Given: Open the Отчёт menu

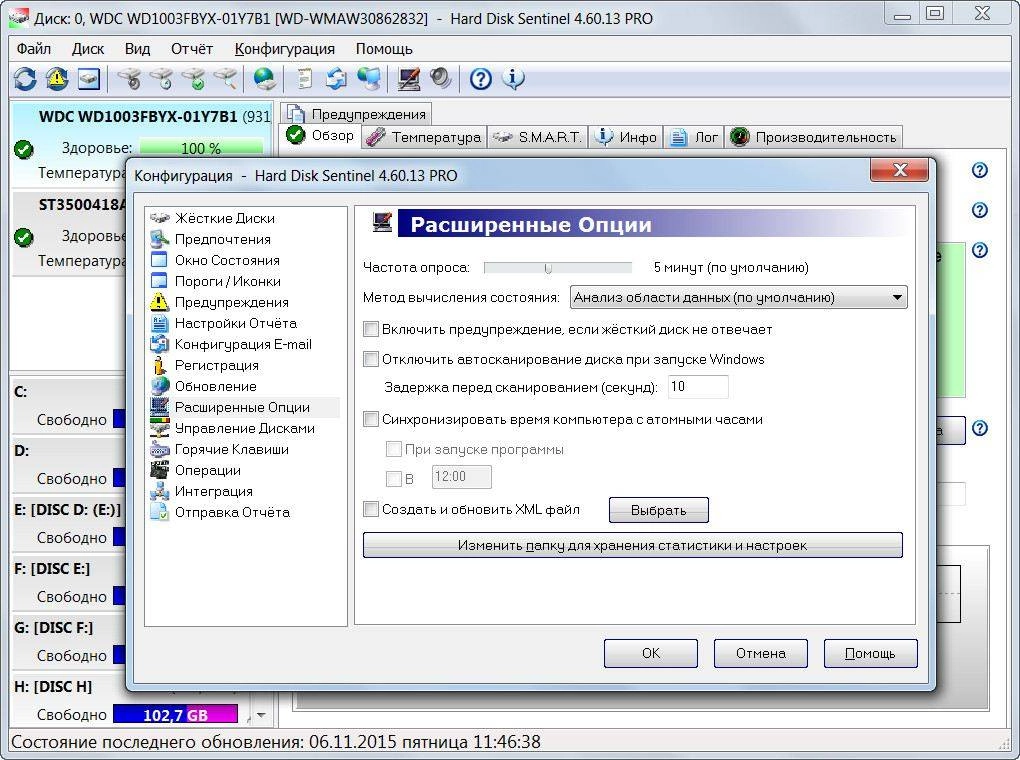Looking at the screenshot, I should (192, 49).
